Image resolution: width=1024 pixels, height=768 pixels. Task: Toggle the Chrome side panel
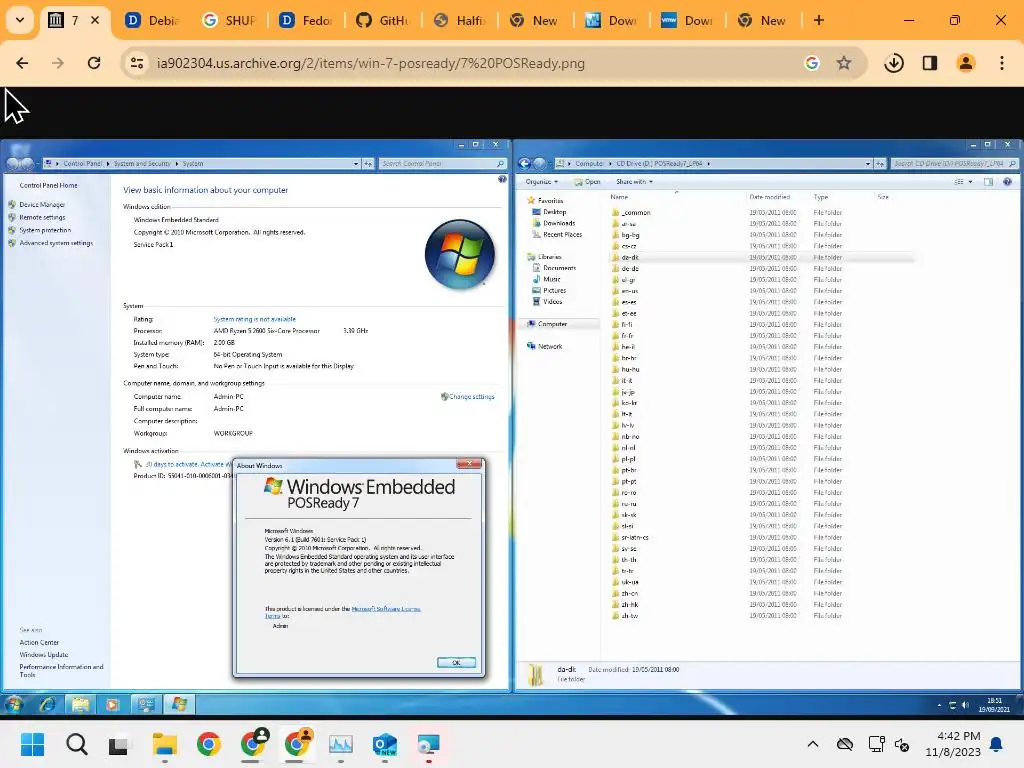click(929, 63)
